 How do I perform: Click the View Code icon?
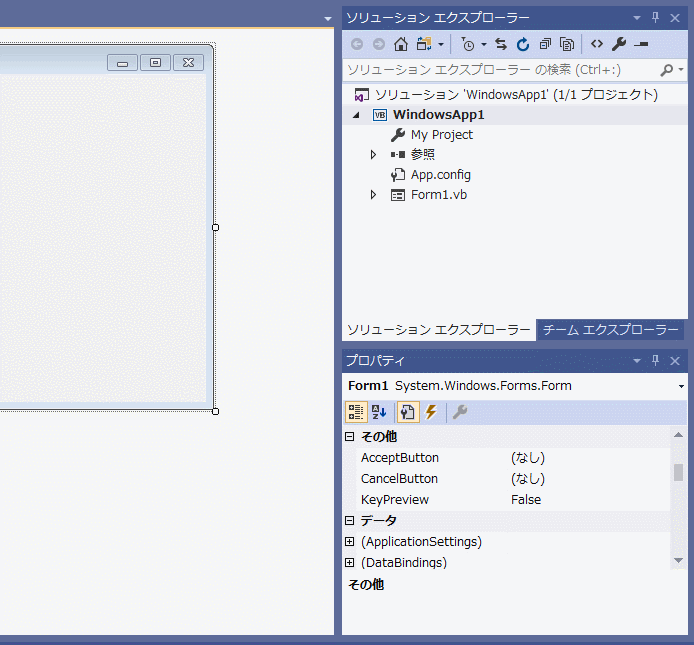tap(596, 44)
